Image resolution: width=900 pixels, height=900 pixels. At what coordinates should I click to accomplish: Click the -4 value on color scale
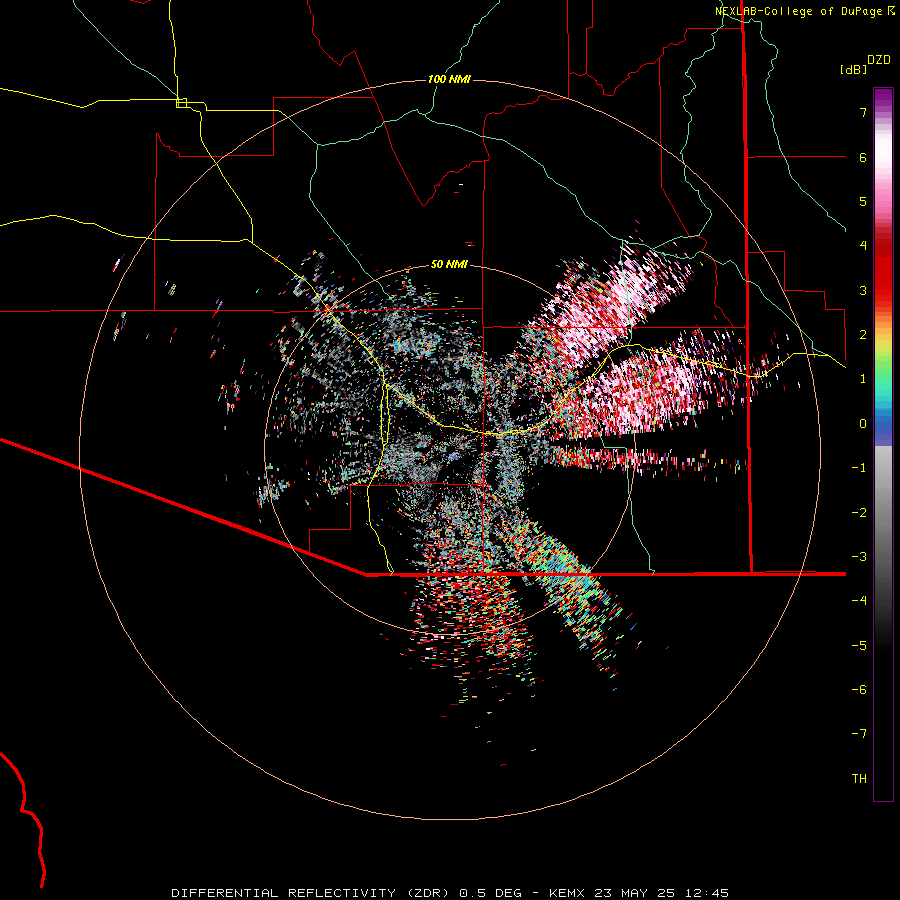pyautogui.click(x=859, y=601)
